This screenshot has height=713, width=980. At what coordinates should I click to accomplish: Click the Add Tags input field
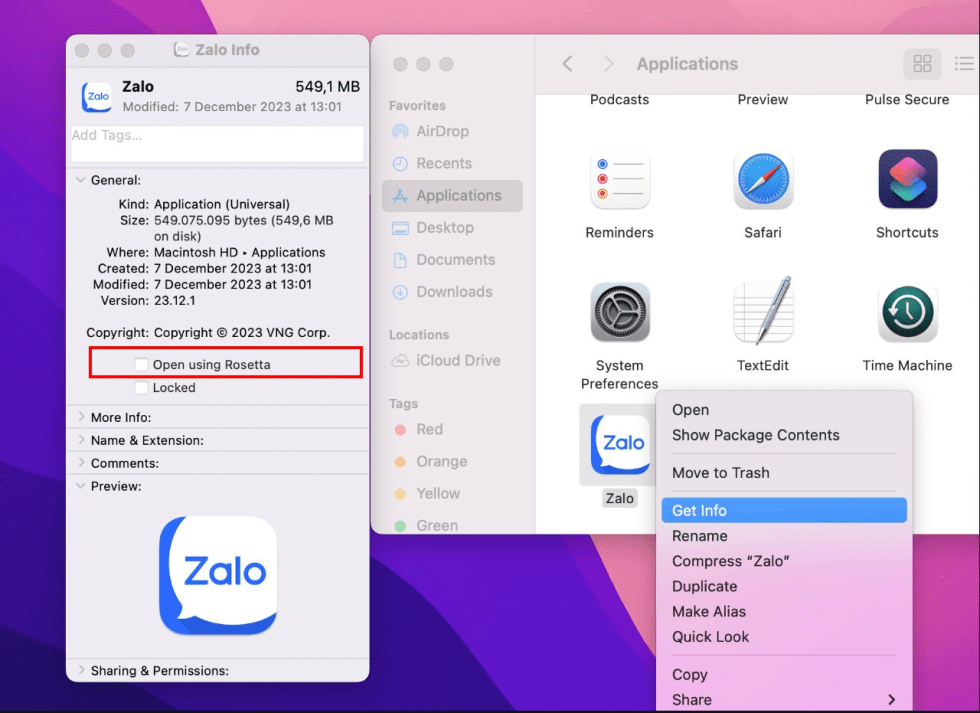click(x=217, y=143)
